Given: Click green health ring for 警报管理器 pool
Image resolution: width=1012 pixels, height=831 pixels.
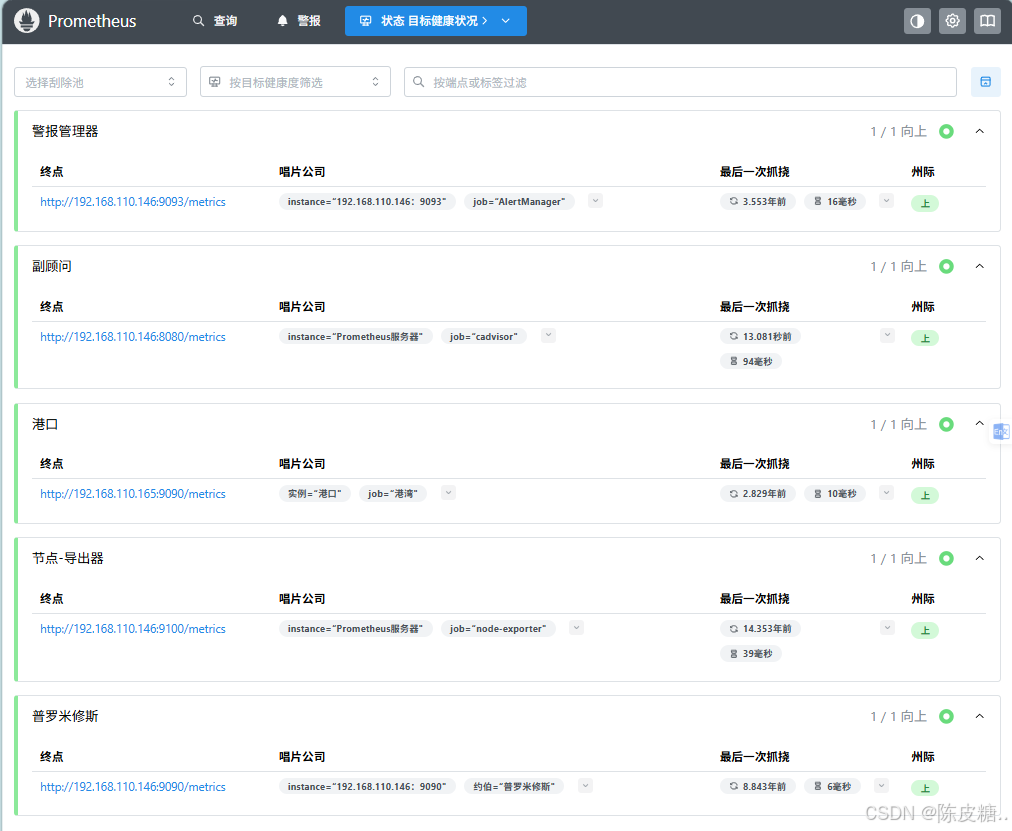Looking at the screenshot, I should click(x=946, y=132).
